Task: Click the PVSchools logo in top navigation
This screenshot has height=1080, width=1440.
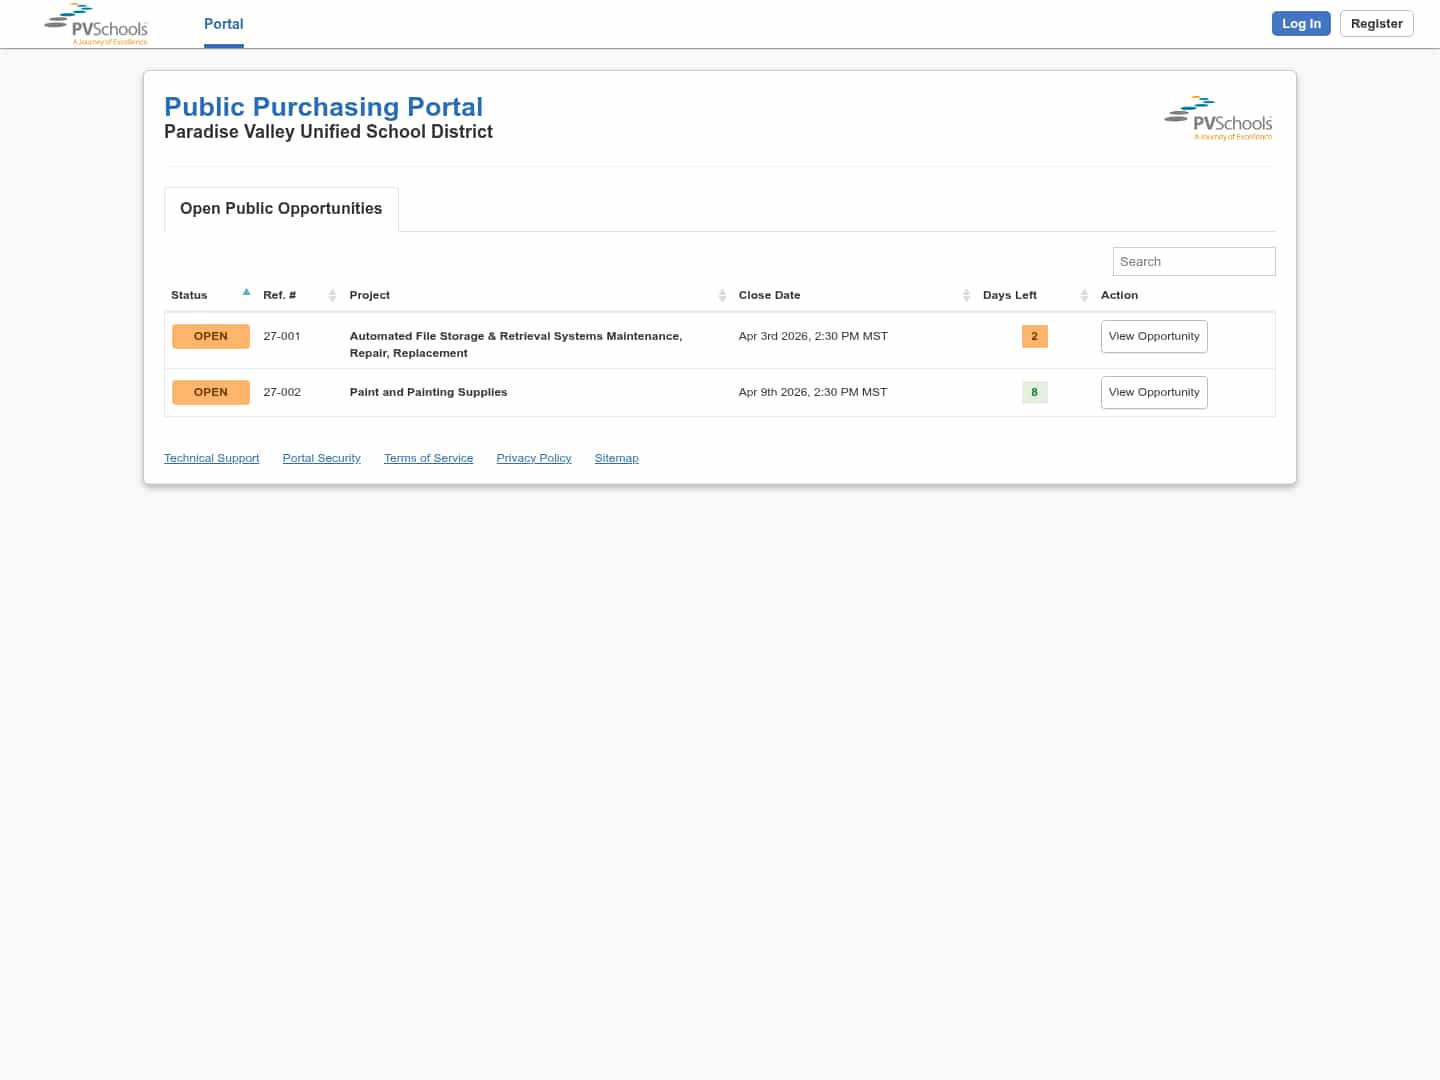Action: pyautogui.click(x=96, y=25)
